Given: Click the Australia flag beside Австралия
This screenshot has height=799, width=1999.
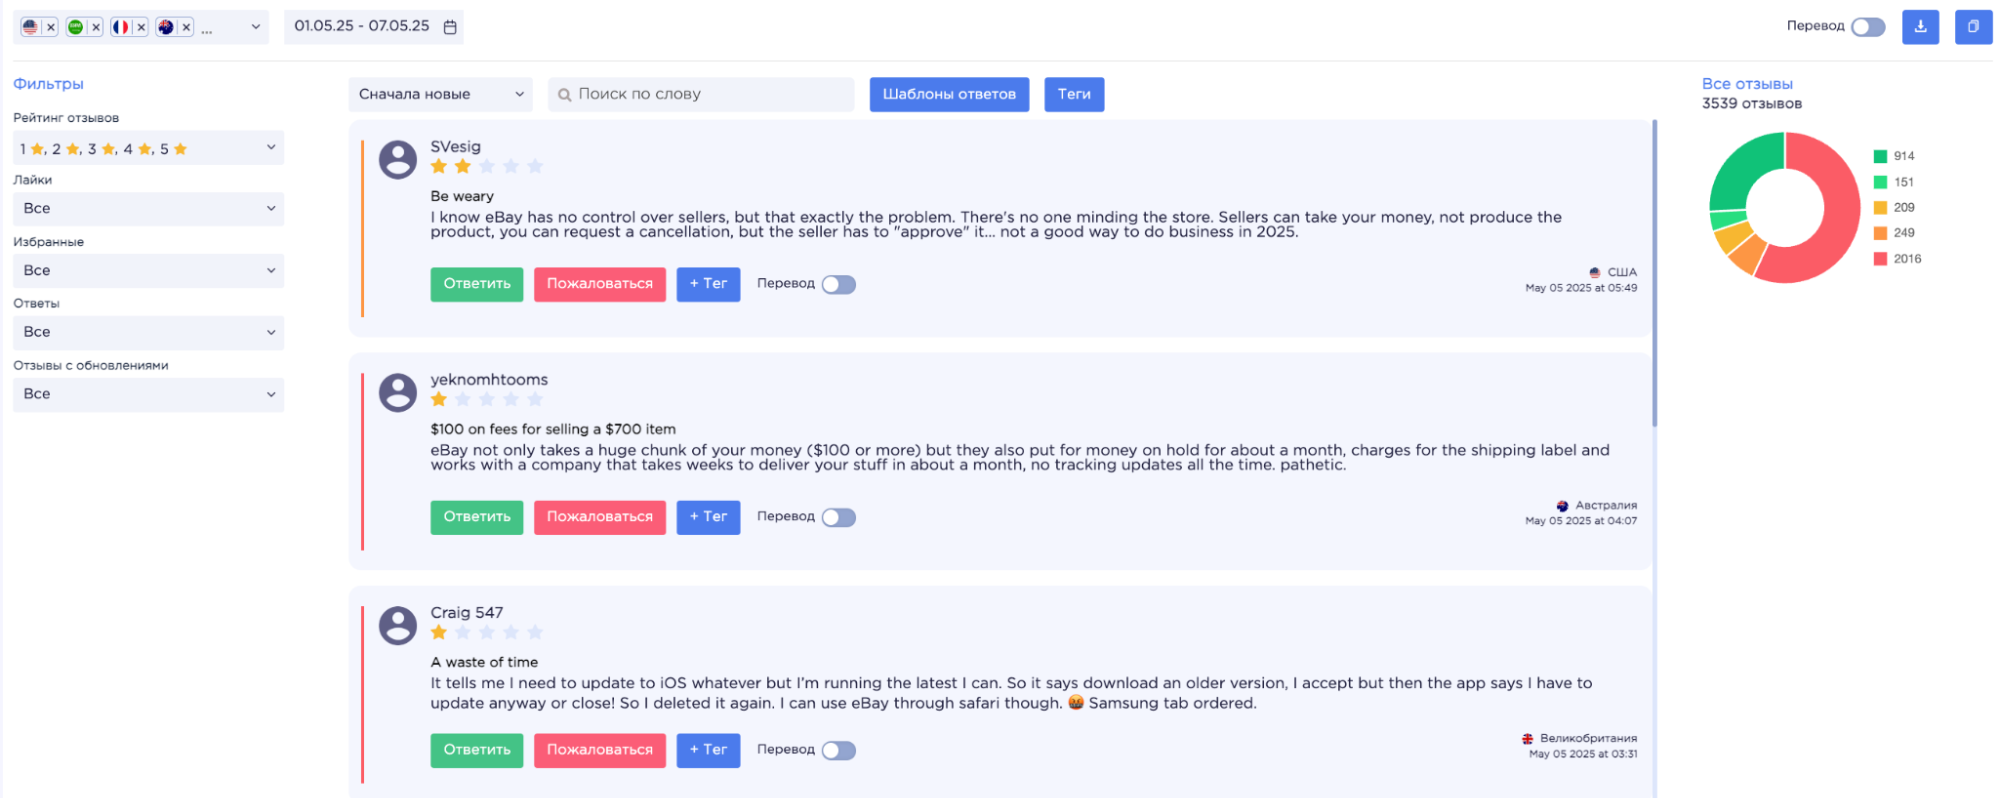Looking at the screenshot, I should [x=1563, y=506].
